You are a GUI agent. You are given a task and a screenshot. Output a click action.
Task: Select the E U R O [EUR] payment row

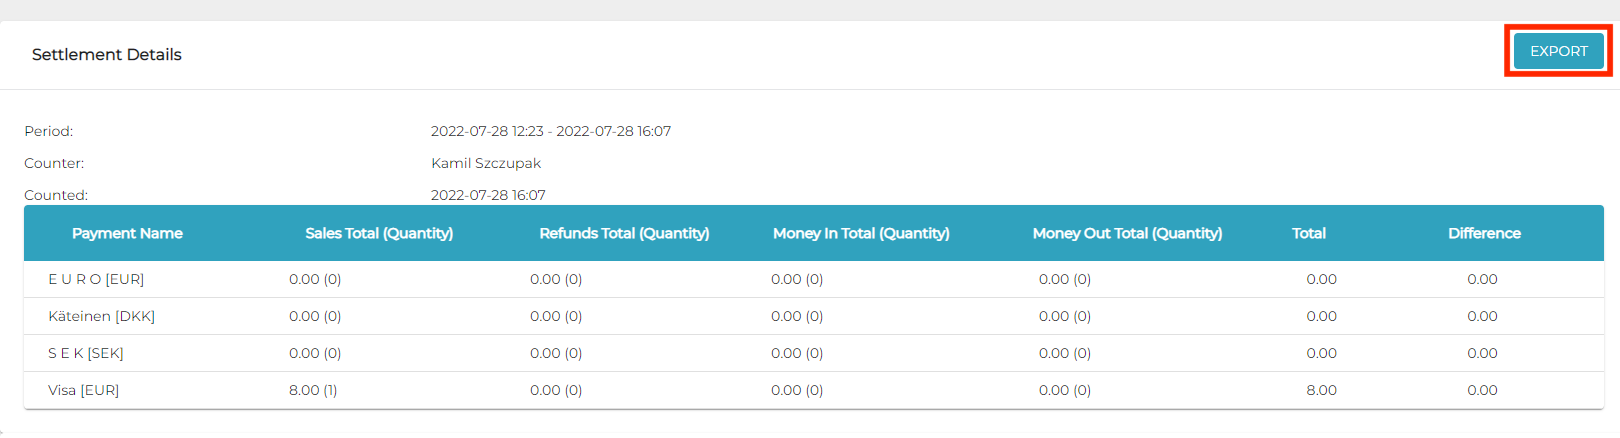(96, 279)
